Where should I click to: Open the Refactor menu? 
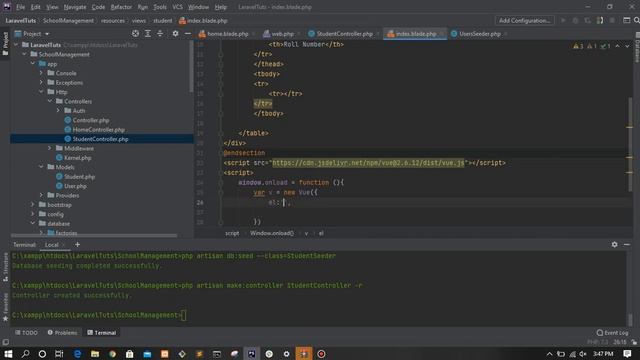click(121, 7)
